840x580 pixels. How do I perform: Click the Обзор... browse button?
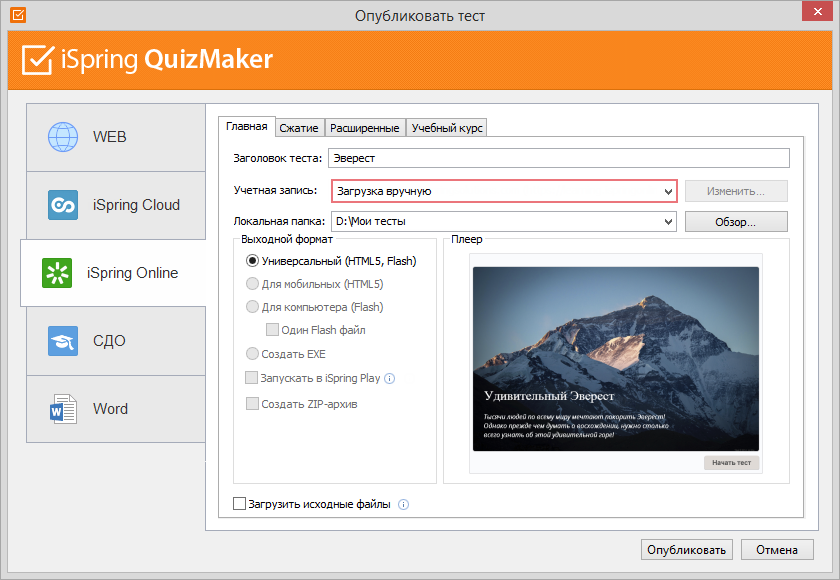[x=736, y=222]
